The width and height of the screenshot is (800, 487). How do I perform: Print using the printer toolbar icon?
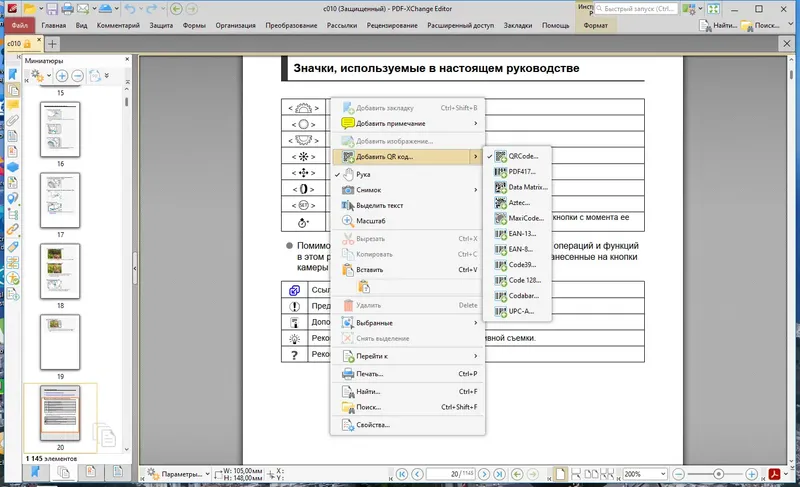pyautogui.click(x=67, y=8)
